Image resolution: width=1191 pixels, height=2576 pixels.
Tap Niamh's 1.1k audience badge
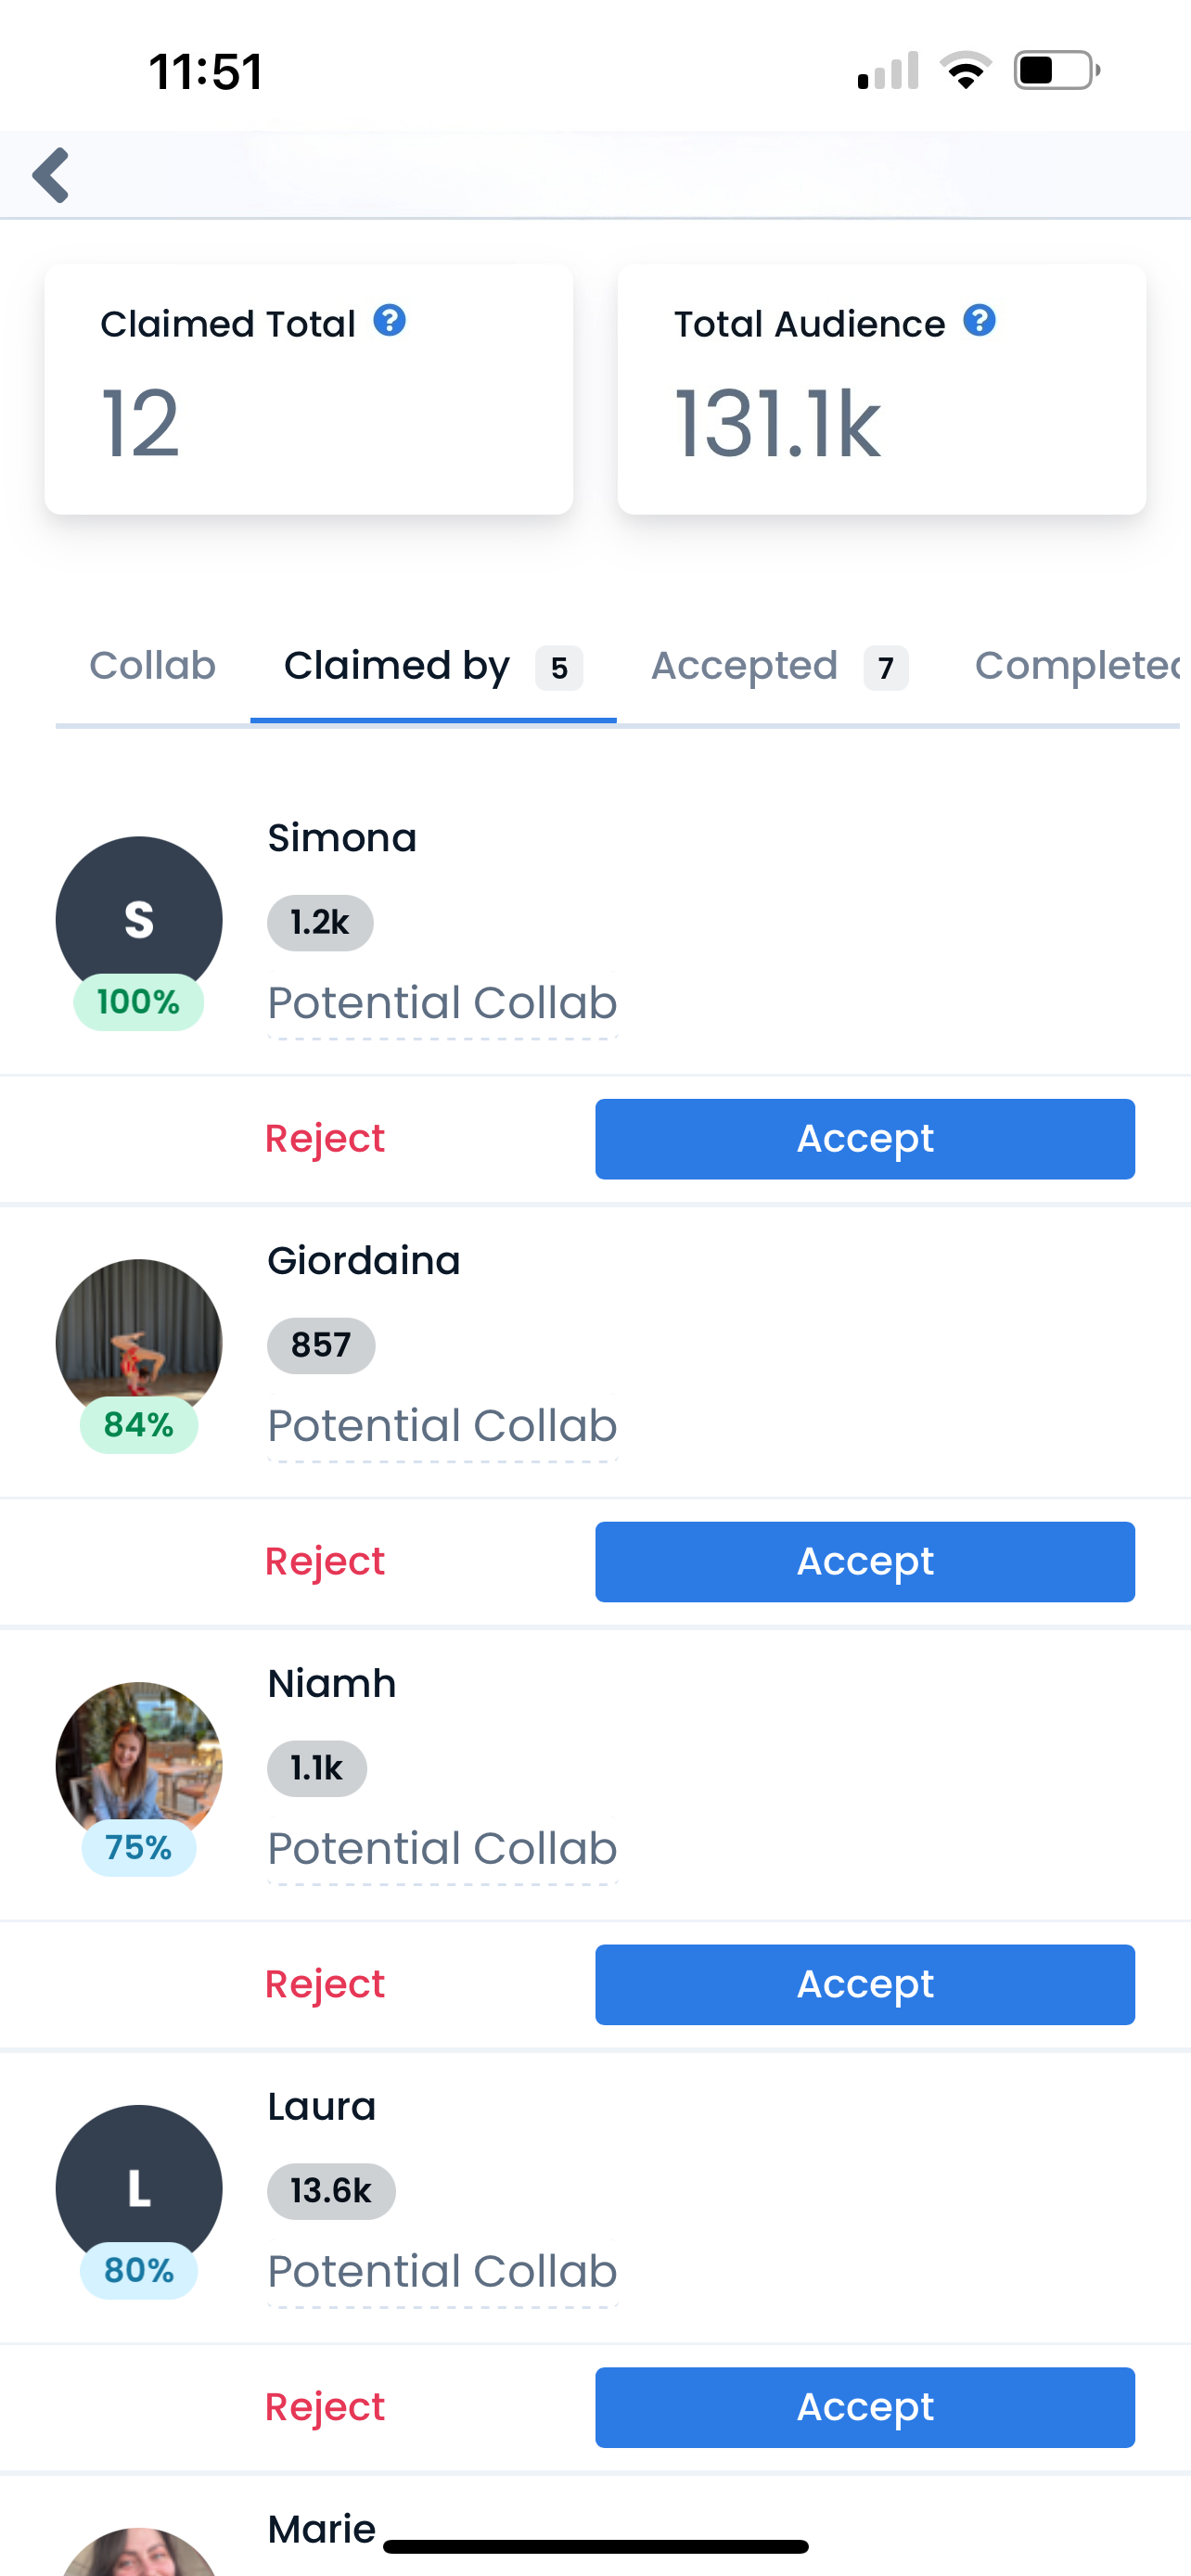[x=316, y=1769]
